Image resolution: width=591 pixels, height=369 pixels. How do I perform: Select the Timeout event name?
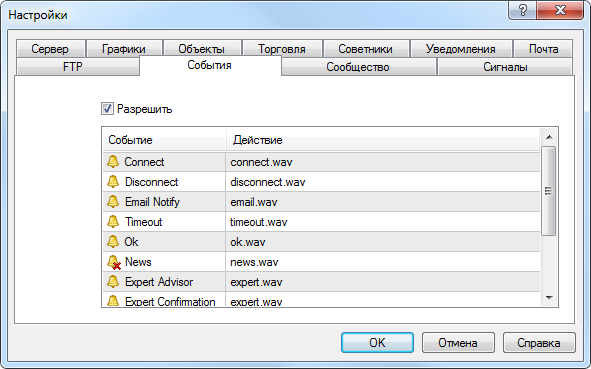tap(144, 222)
